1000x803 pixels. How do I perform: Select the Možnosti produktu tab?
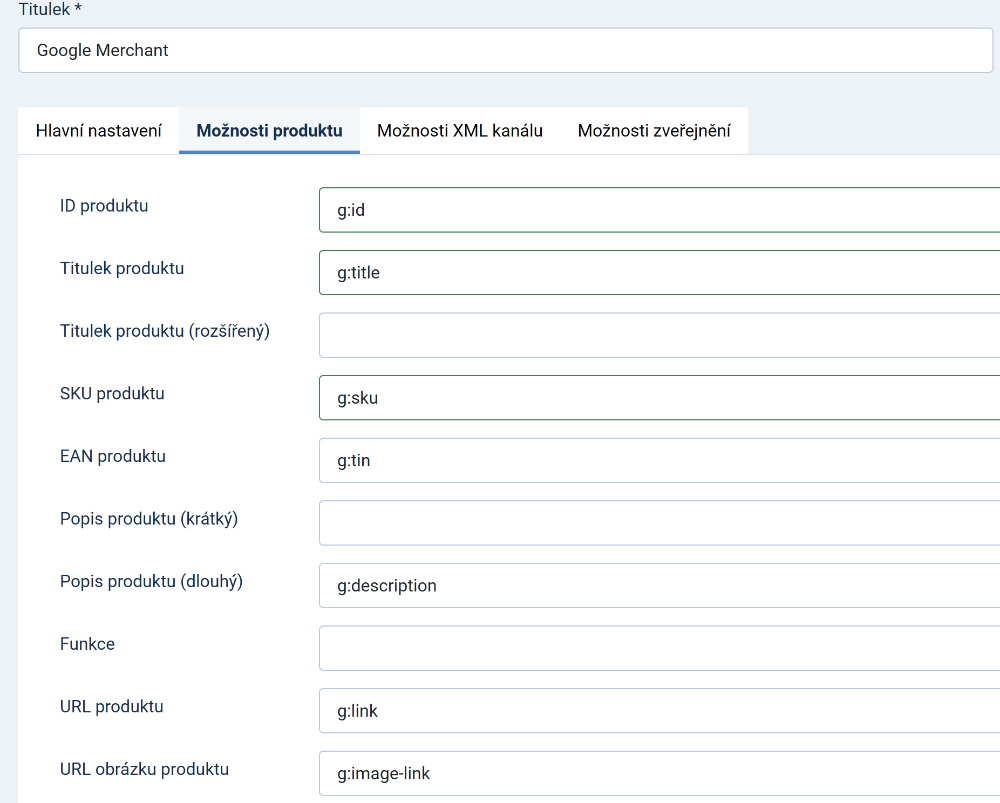point(269,131)
